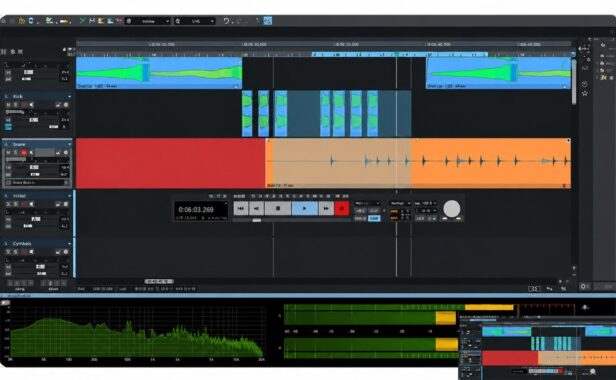Select the orange Snare audio clip
The width and height of the screenshot is (616, 380).
[418, 163]
